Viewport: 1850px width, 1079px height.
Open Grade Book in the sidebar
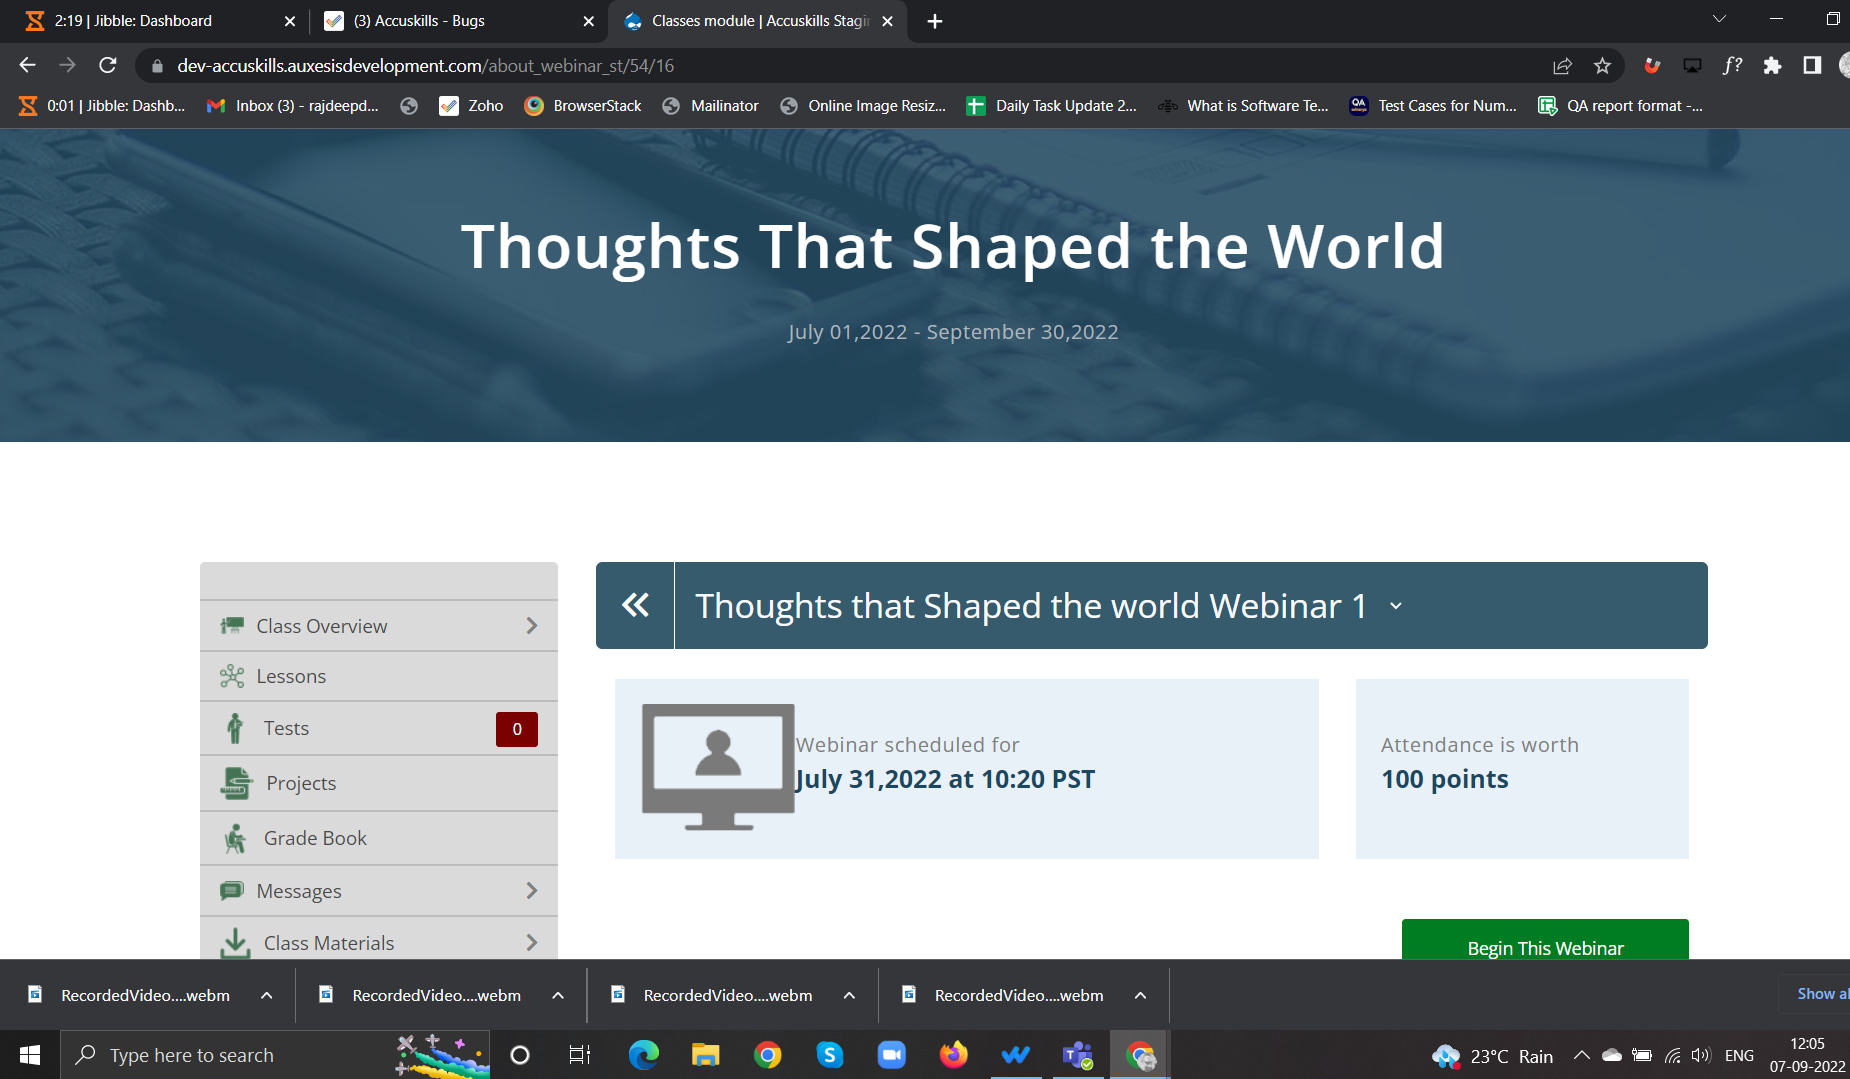coord(315,838)
